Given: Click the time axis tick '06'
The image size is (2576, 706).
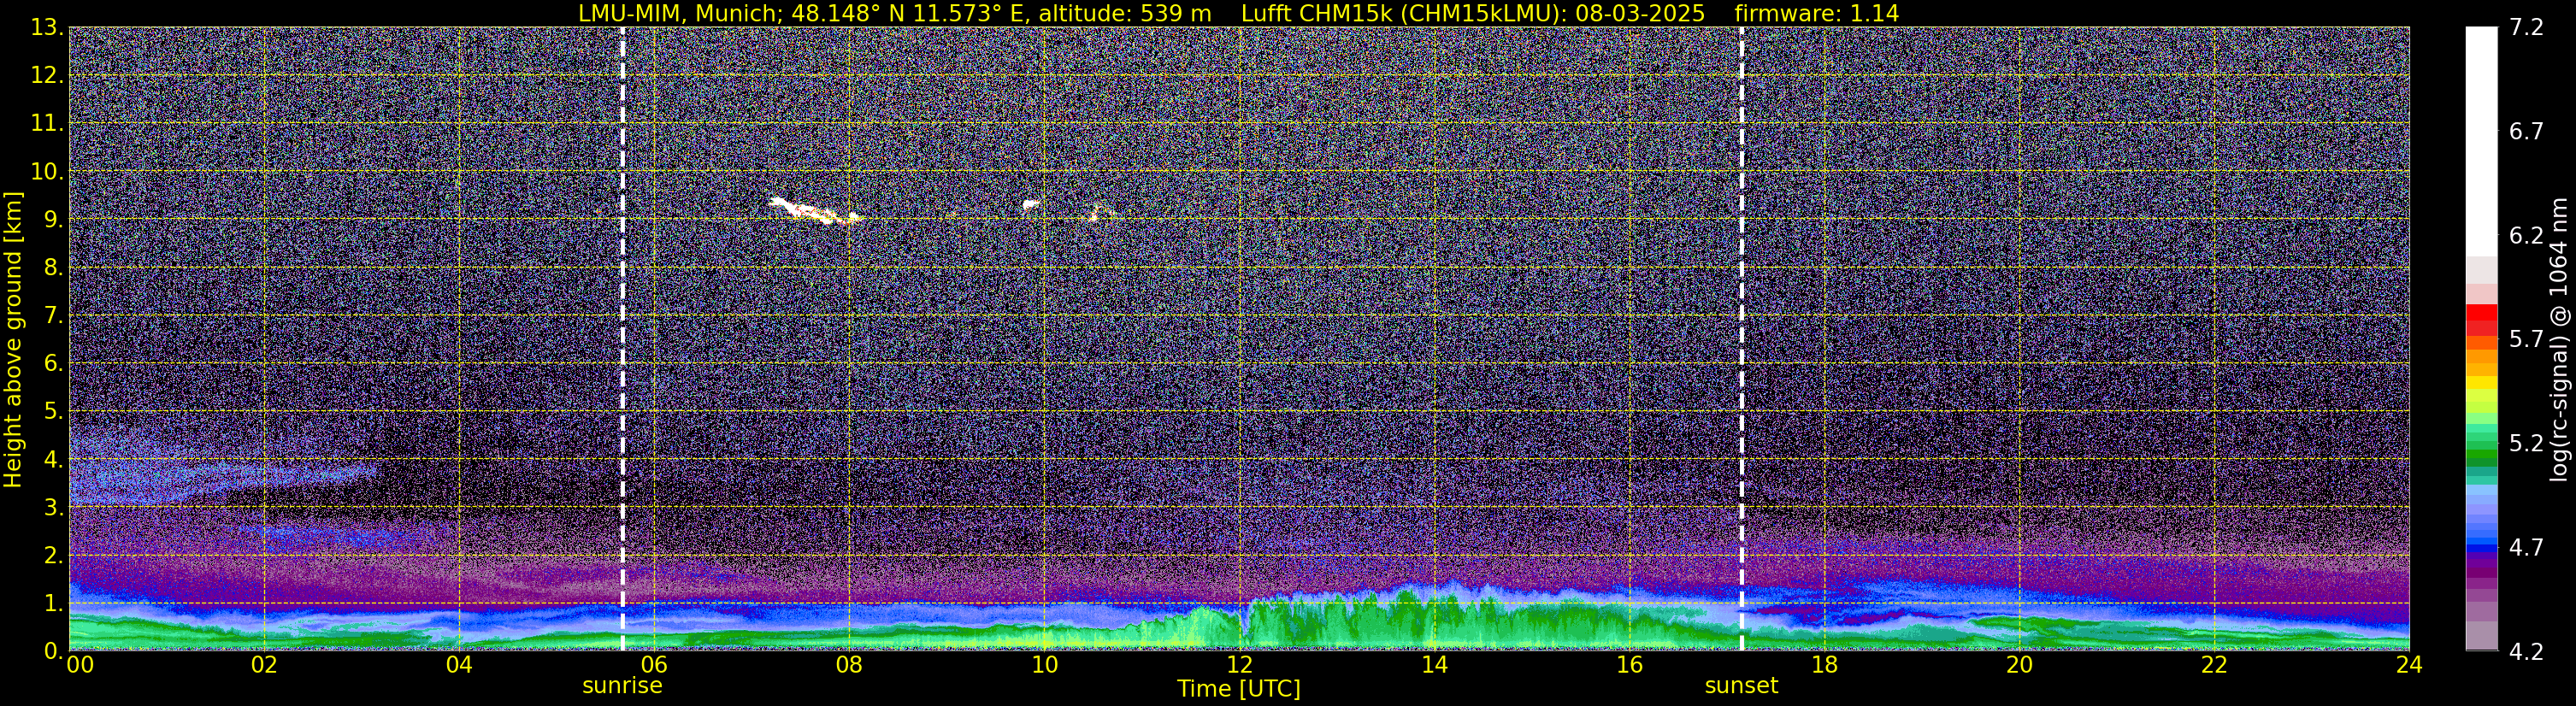Looking at the screenshot, I should pyautogui.click(x=653, y=665).
